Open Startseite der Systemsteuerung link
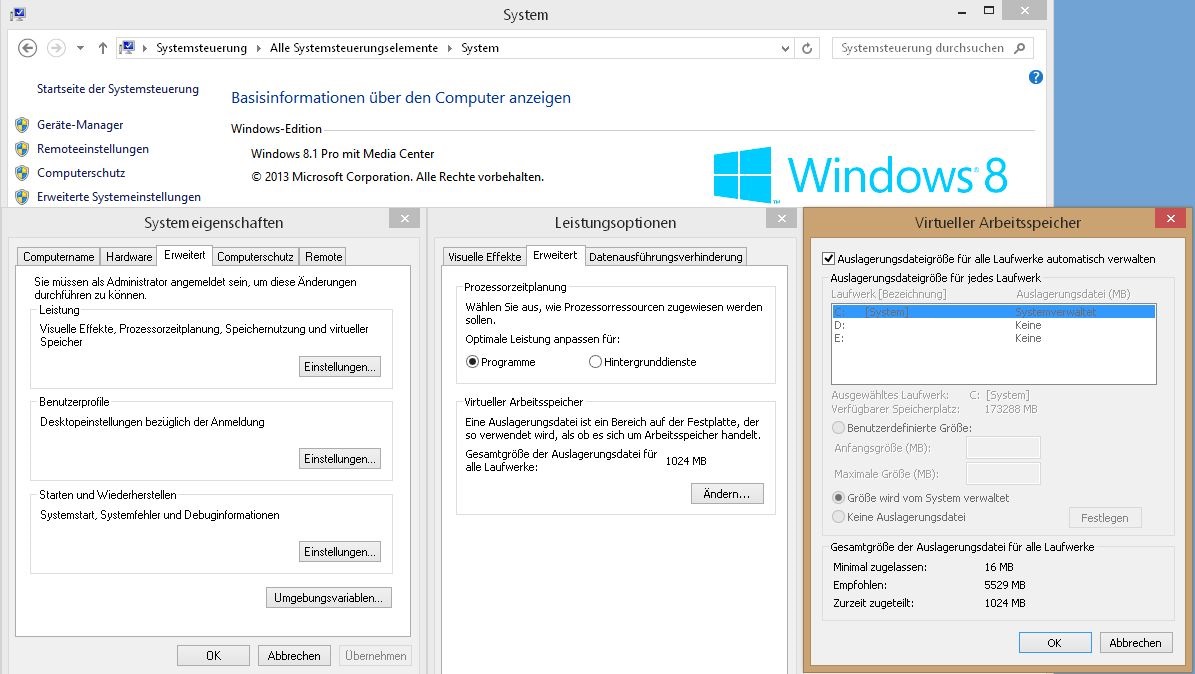 tap(117, 88)
